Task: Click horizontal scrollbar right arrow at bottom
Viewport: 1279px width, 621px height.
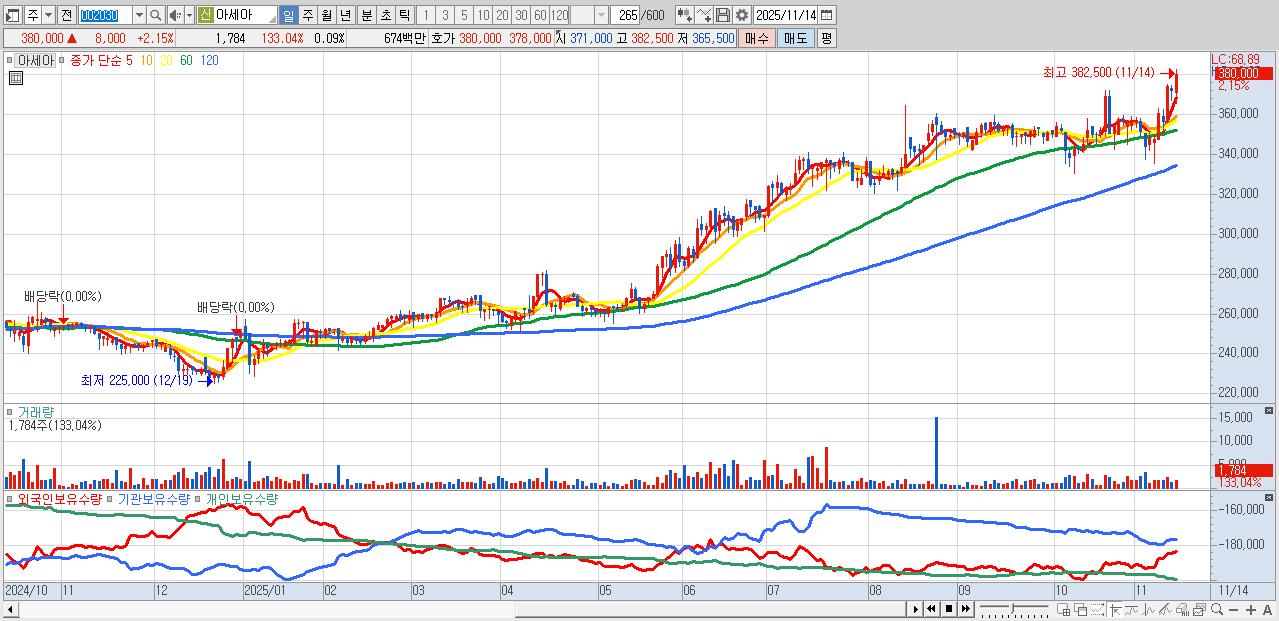Action: (916, 609)
